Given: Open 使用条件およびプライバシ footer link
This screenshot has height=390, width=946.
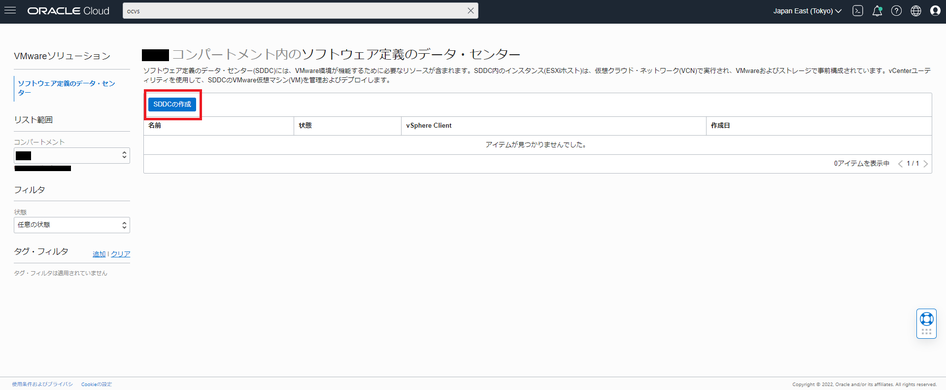Looking at the screenshot, I should [42, 384].
